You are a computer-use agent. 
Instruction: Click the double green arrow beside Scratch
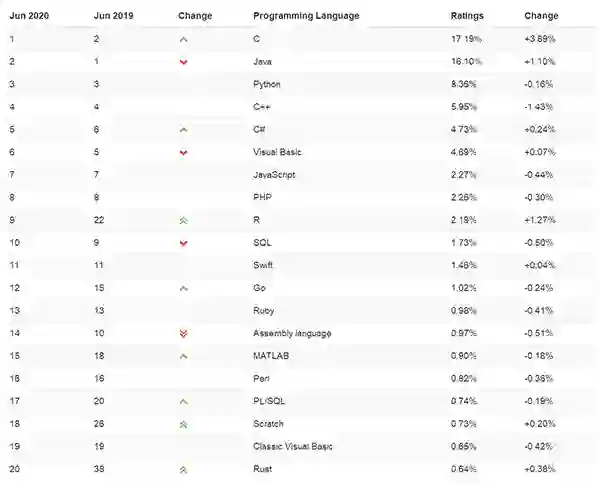point(183,423)
